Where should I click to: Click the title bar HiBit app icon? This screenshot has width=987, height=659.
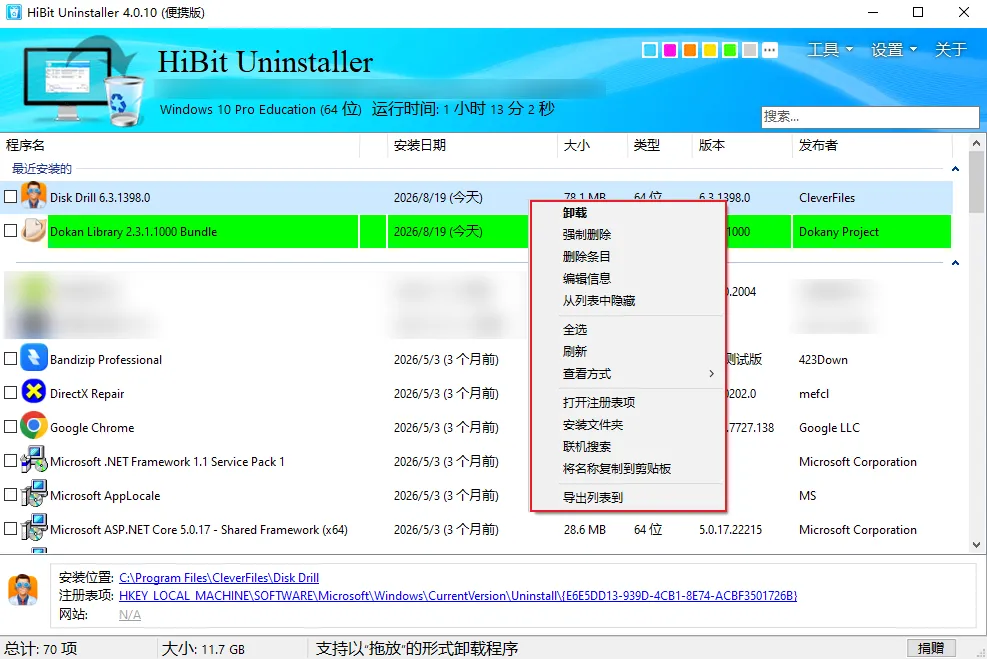tap(13, 12)
